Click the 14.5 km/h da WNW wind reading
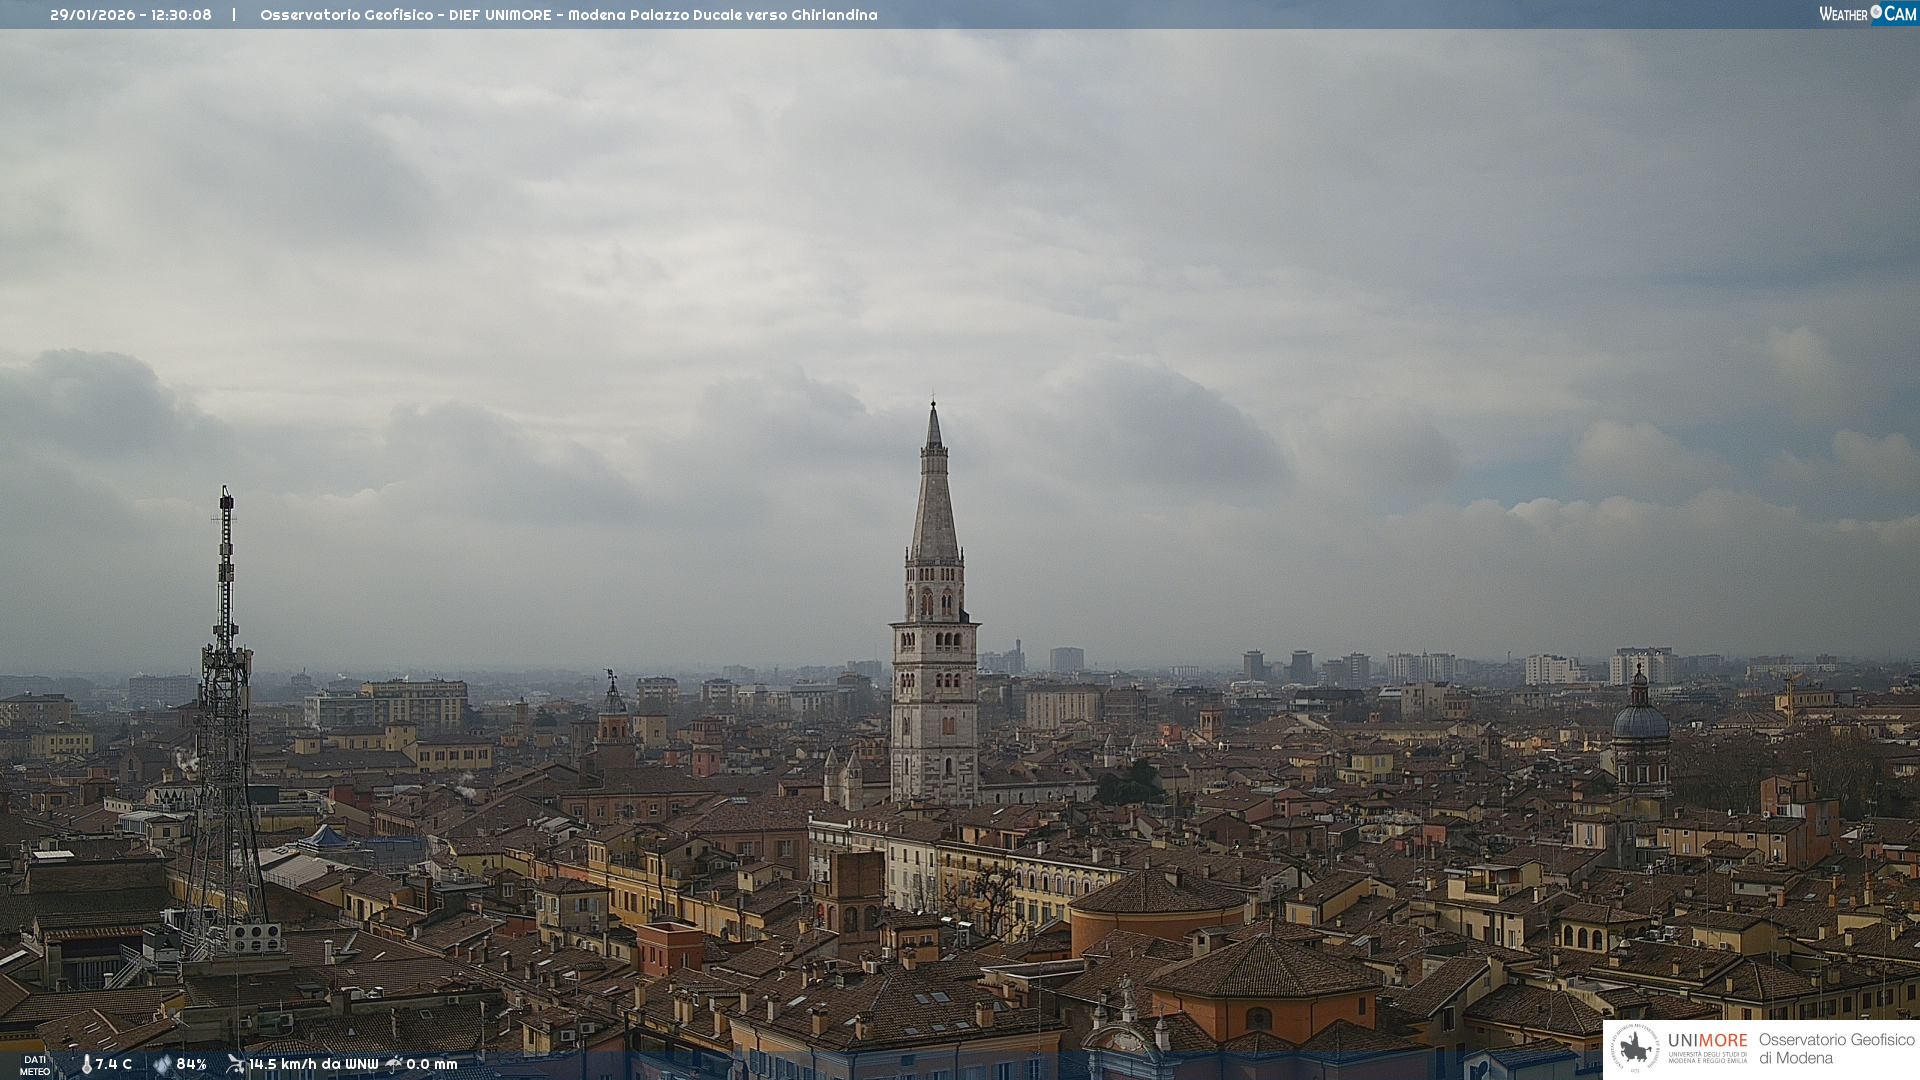 pyautogui.click(x=314, y=1064)
